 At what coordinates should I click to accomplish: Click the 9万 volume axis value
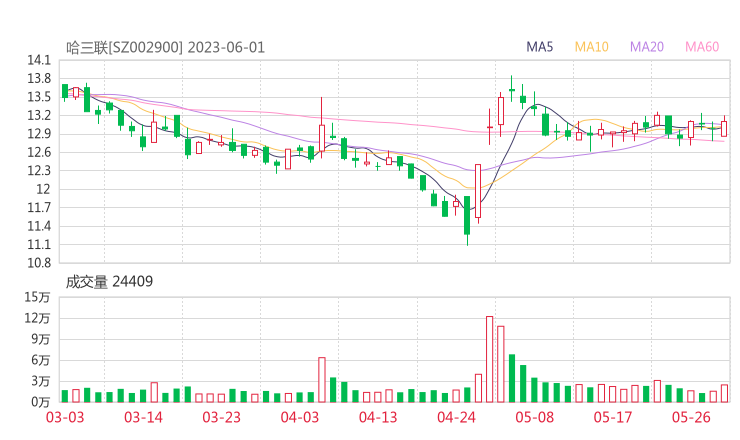[41, 339]
